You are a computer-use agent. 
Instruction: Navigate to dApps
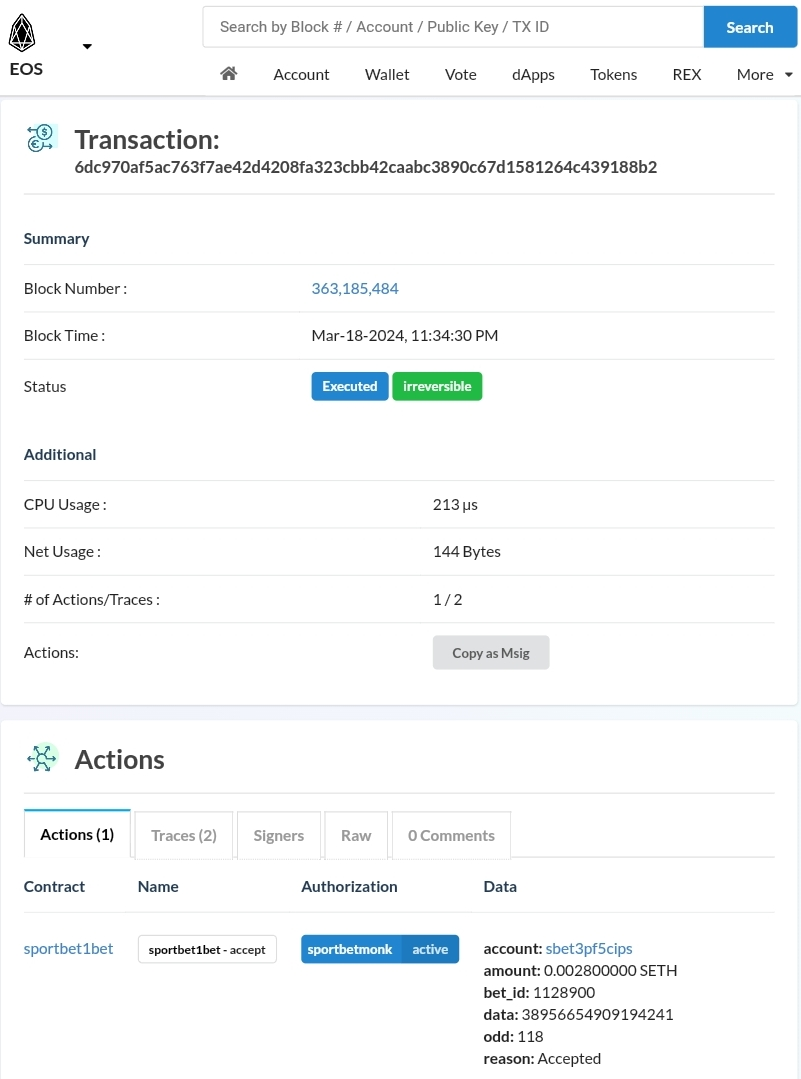pyautogui.click(x=533, y=74)
